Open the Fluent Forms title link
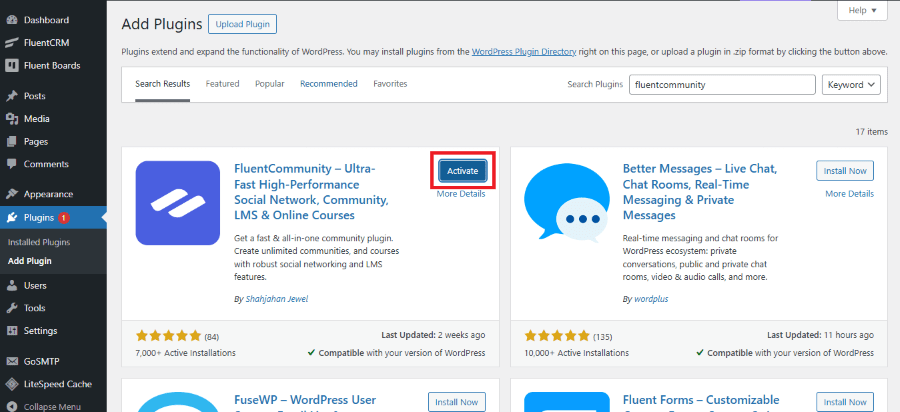This screenshot has height=412, width=900. tap(701, 400)
